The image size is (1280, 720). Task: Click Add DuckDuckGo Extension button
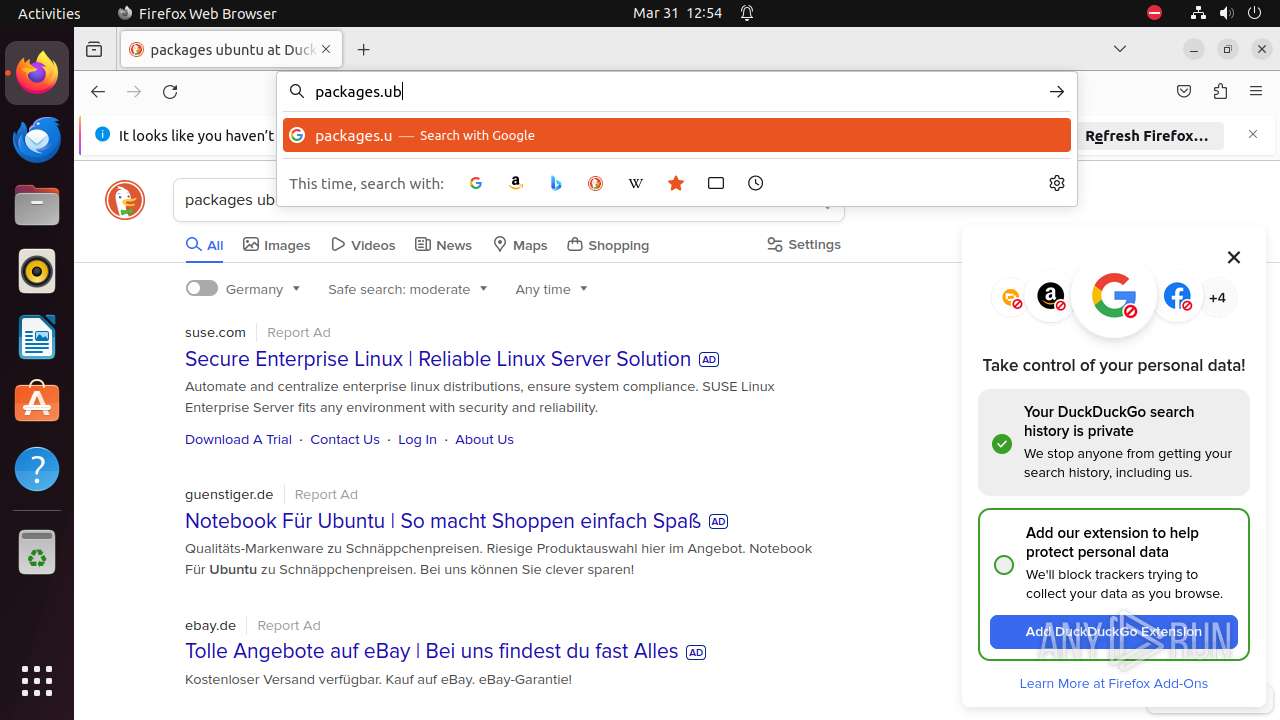1114,632
